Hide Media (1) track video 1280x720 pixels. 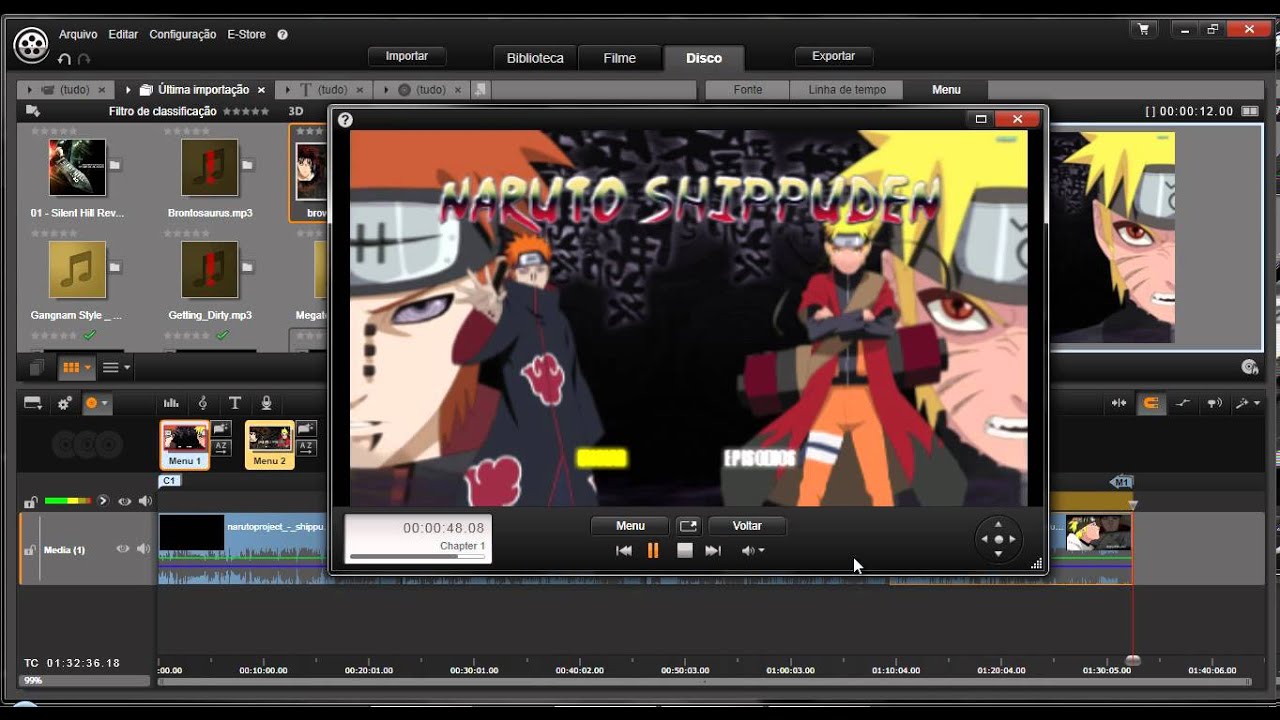[x=123, y=549]
